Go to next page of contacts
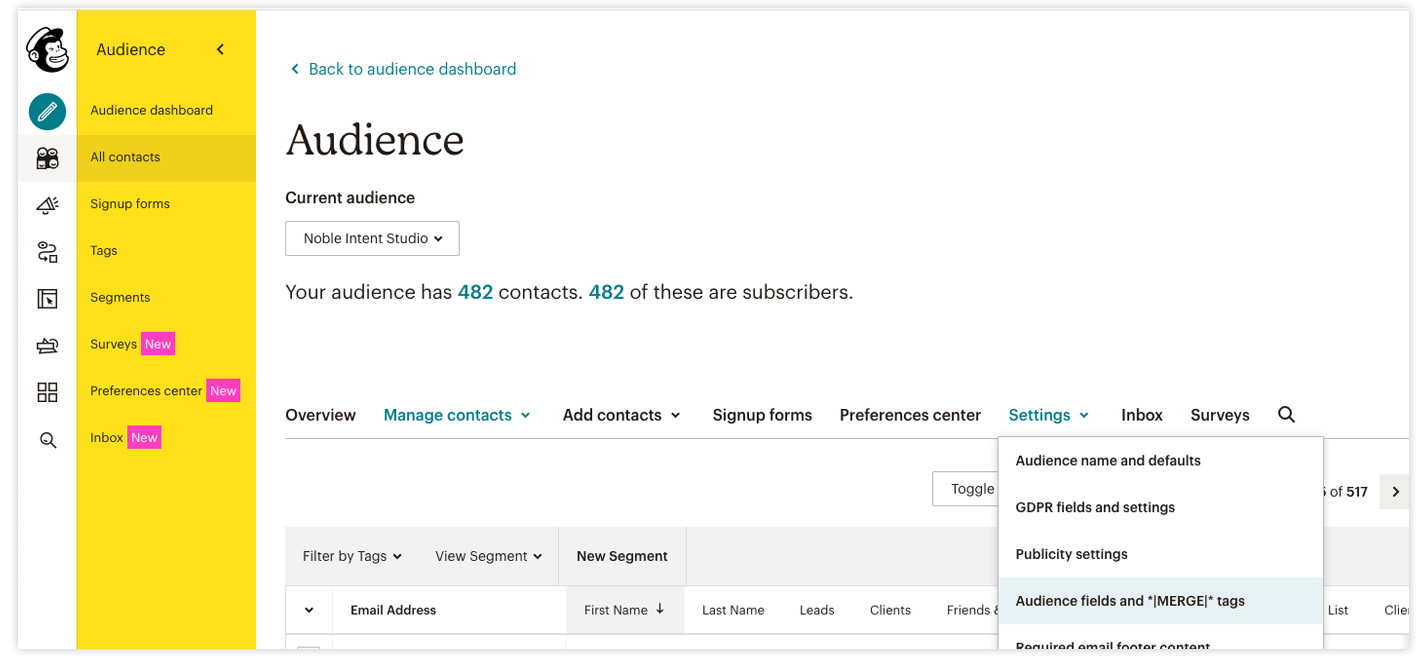Image resolution: width=1427 pixels, height=657 pixels. click(1395, 492)
